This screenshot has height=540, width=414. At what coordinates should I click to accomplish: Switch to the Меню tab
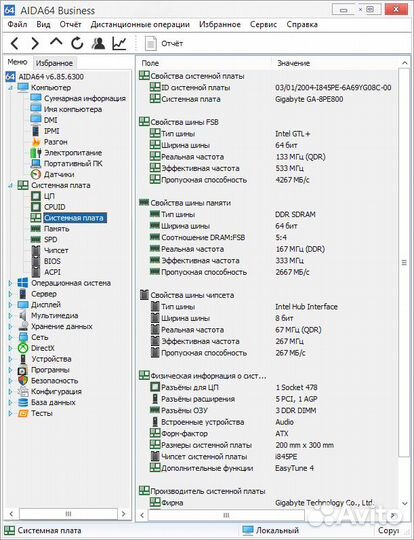[x=17, y=62]
